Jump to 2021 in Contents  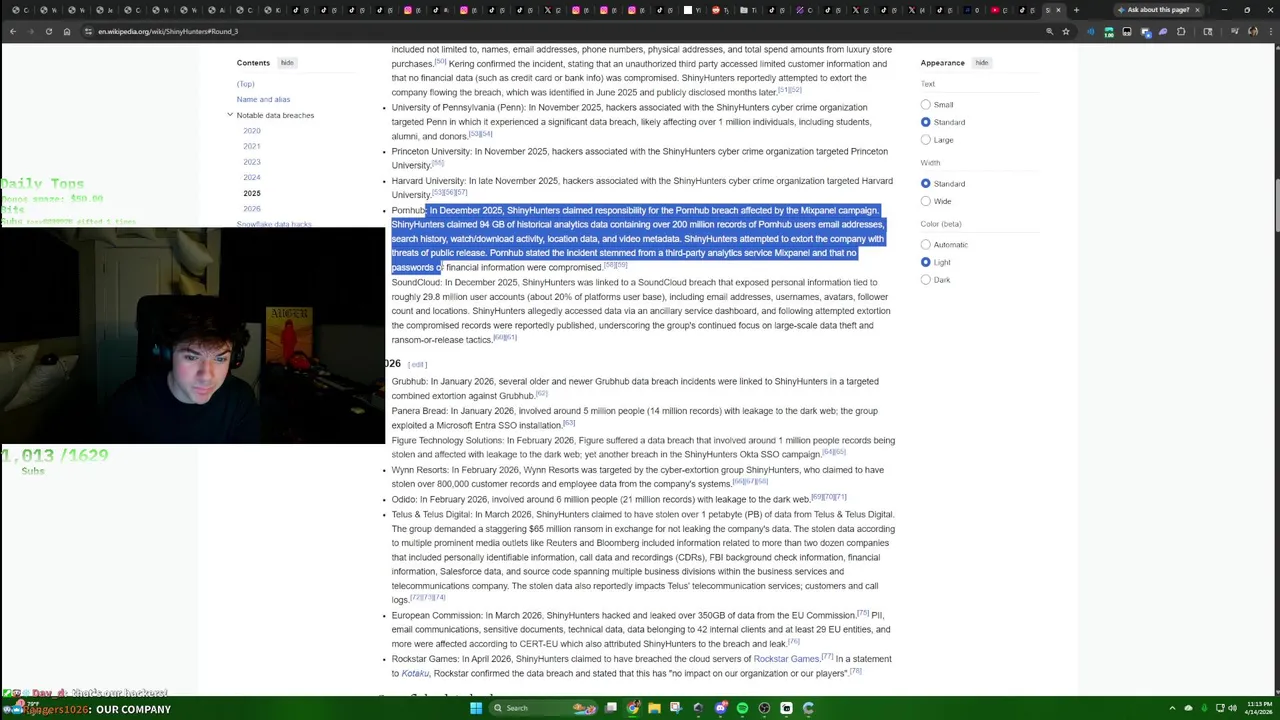tap(252, 146)
